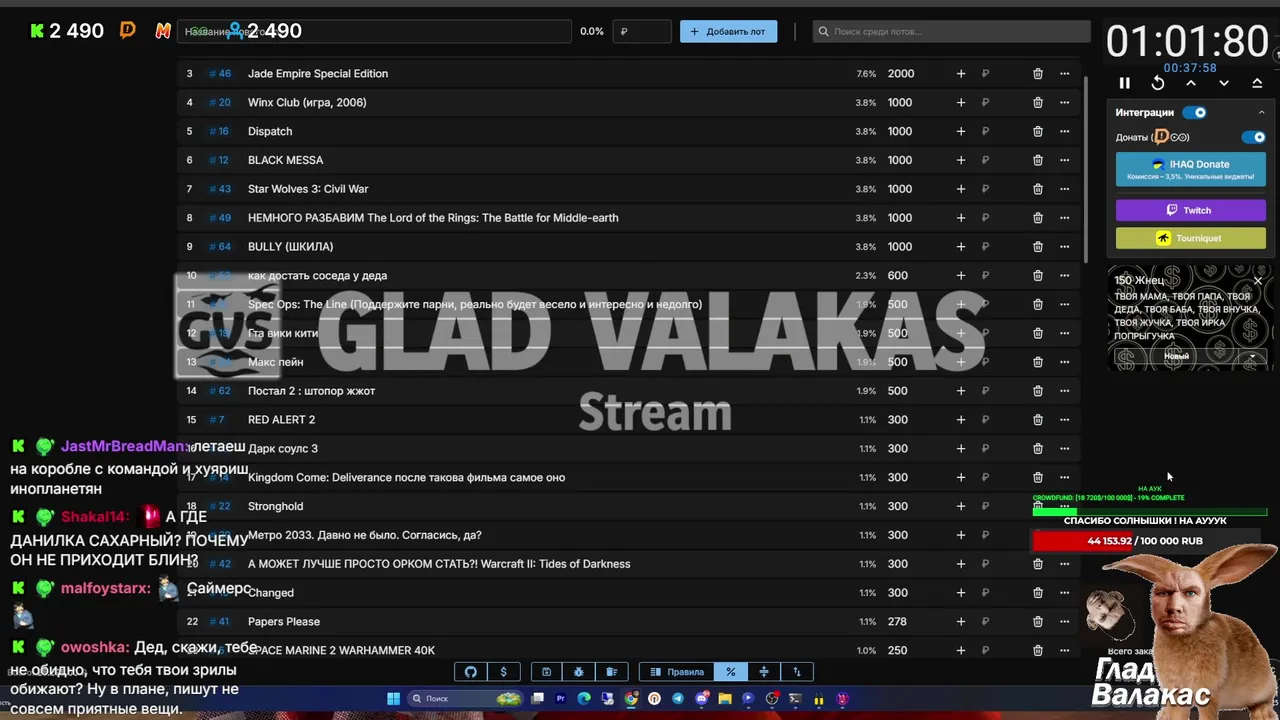Click the Добавить лот button
The height and width of the screenshot is (720, 1280).
click(728, 31)
